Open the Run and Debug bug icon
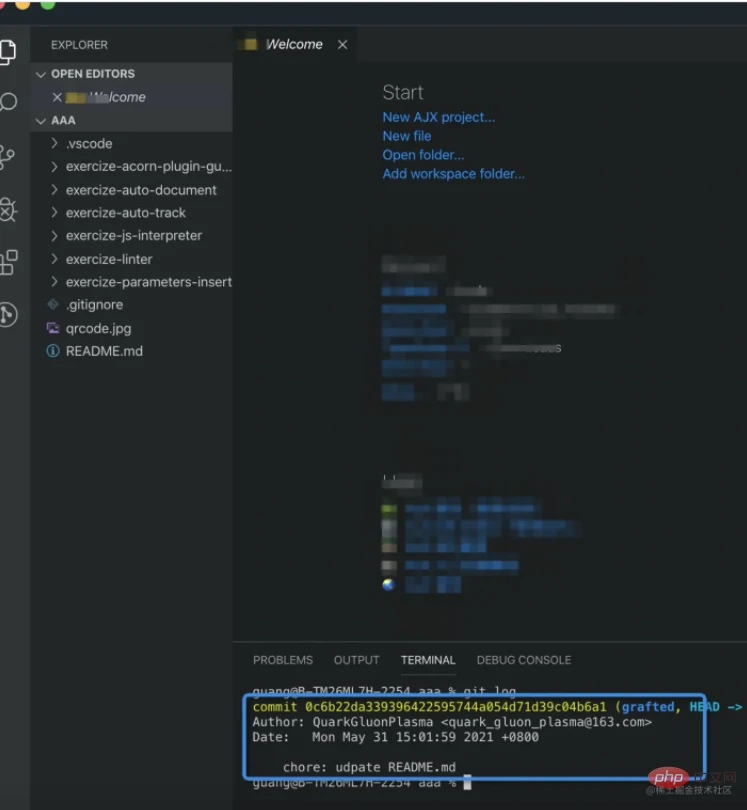The width and height of the screenshot is (747, 810). point(8,210)
